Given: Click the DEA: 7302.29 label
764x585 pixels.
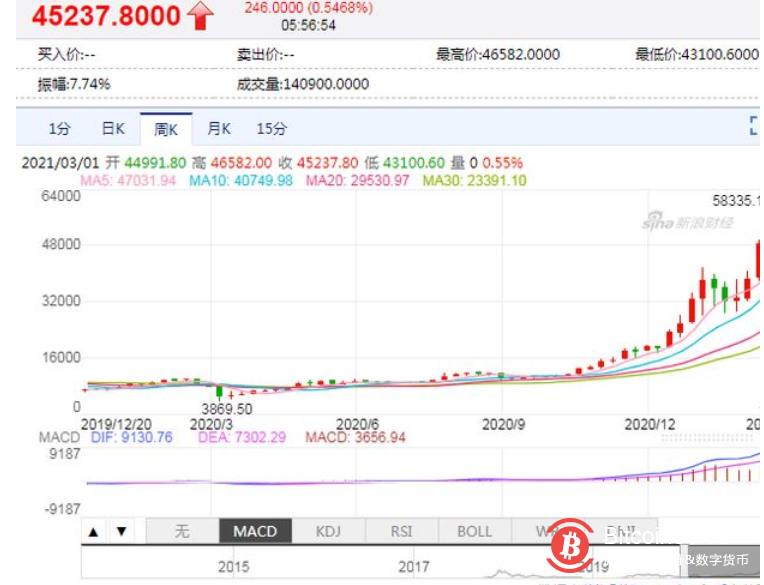Looking at the screenshot, I should (x=242, y=437).
